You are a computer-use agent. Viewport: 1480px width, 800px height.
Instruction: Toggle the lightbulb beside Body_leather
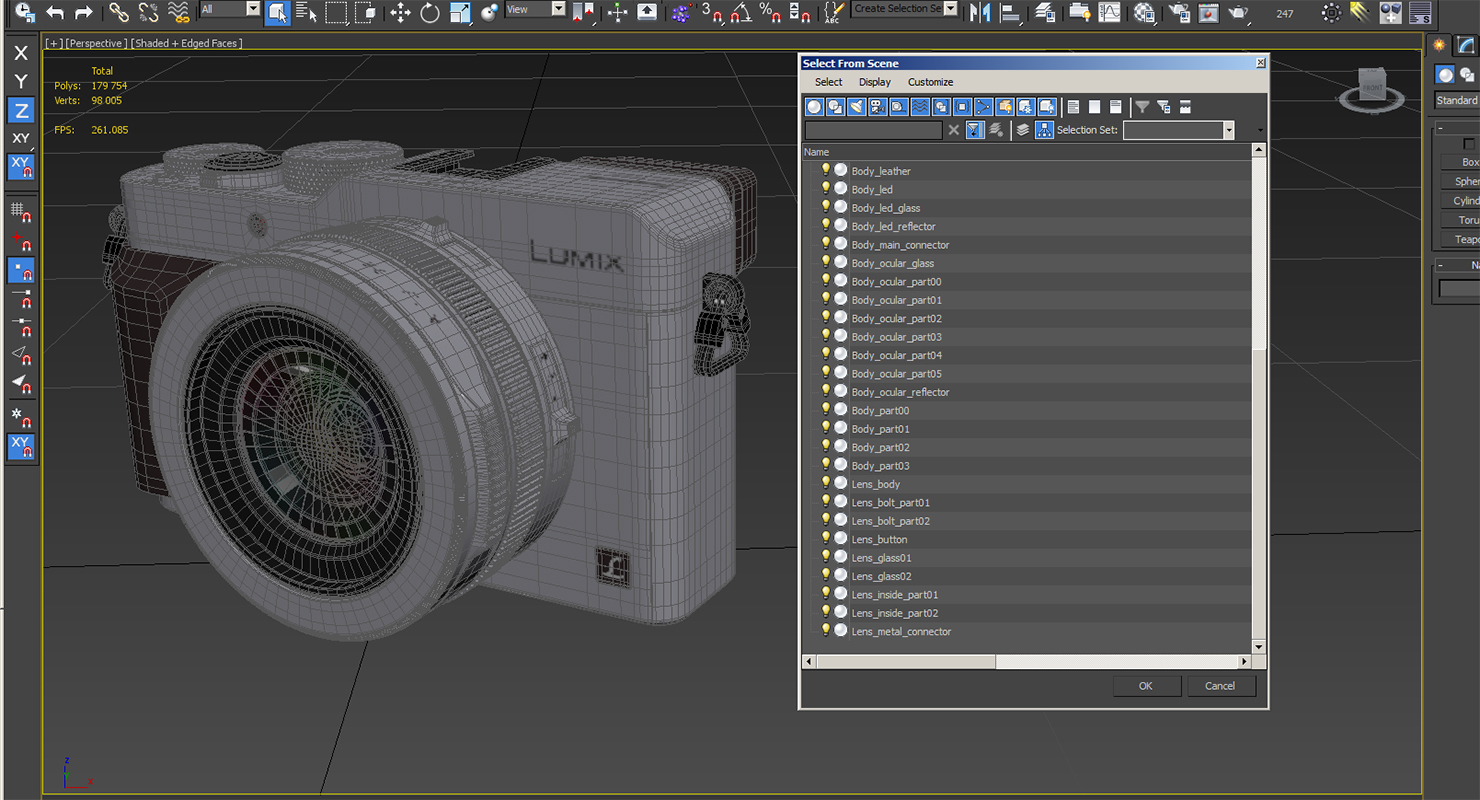pyautogui.click(x=826, y=170)
